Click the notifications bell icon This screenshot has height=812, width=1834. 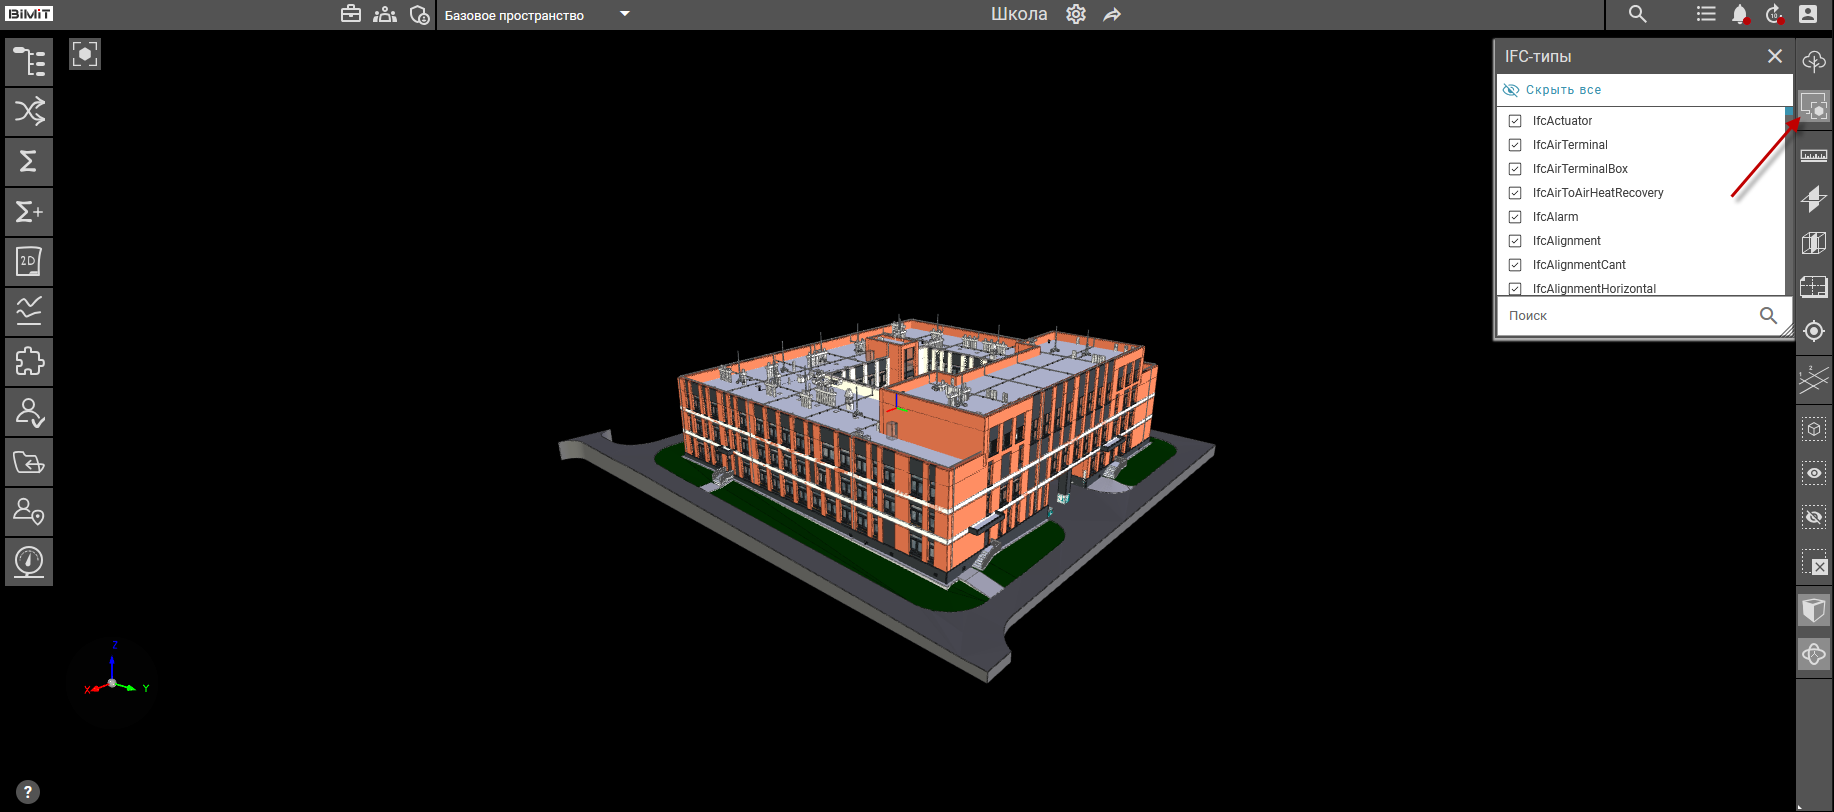click(x=1740, y=14)
